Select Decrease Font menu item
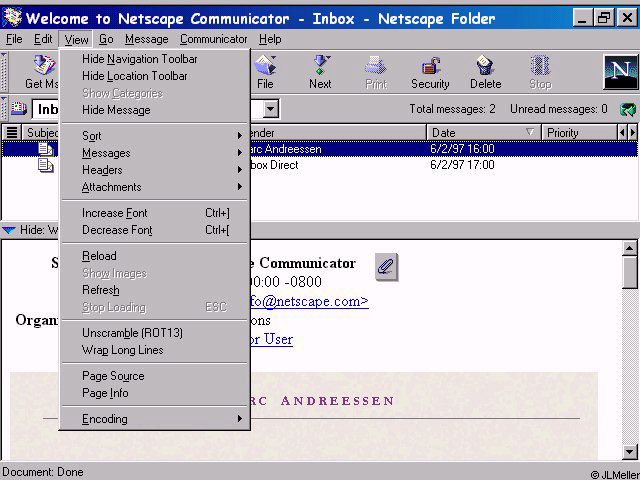The image size is (640, 480). click(x=154, y=230)
